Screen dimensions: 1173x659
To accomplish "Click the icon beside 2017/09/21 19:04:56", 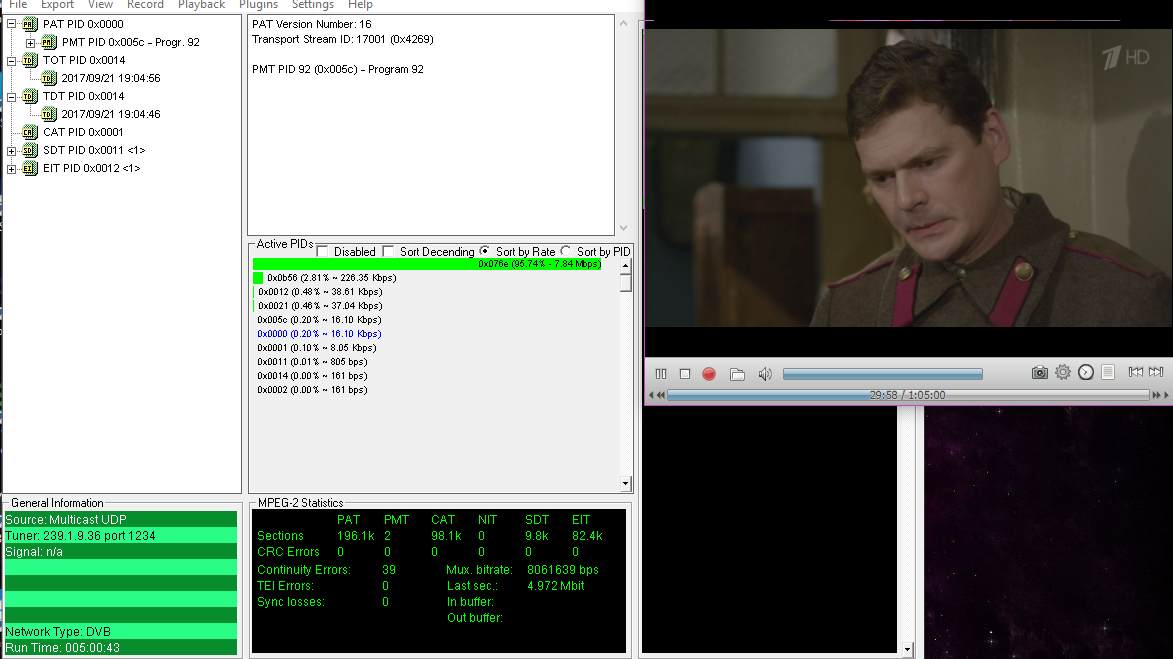I will pyautogui.click(x=49, y=79).
